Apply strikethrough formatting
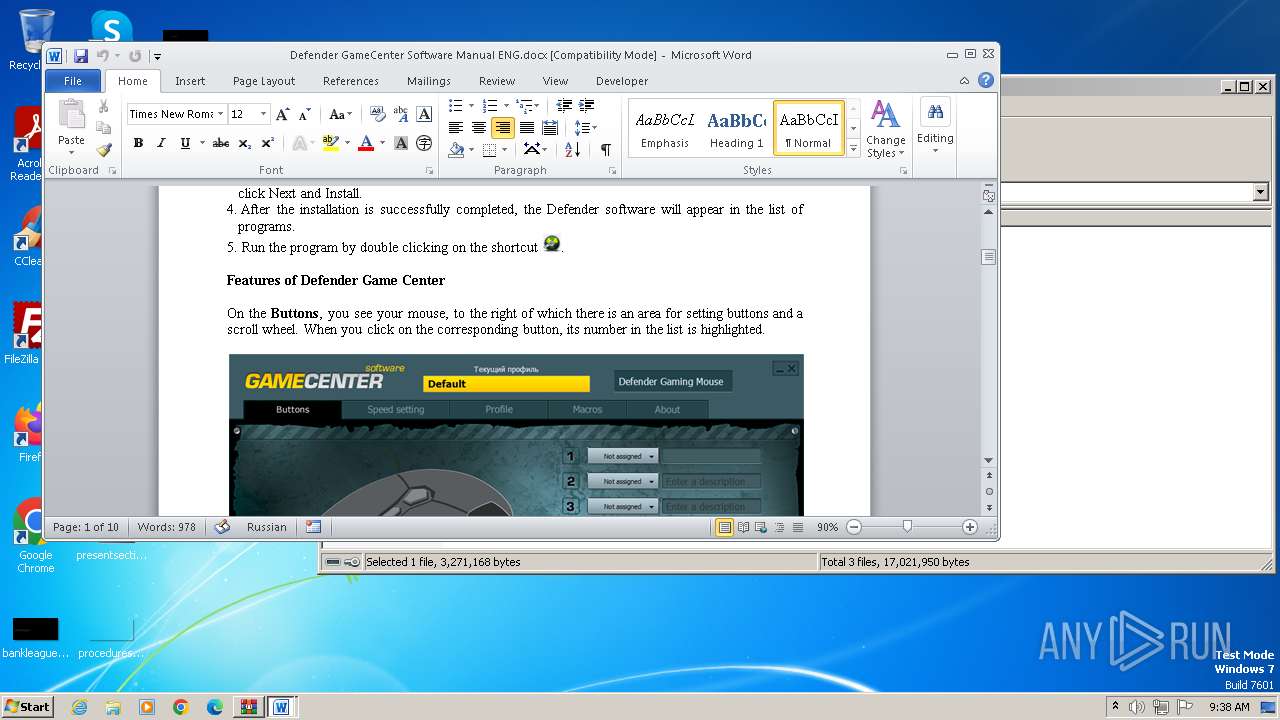Viewport: 1280px width, 720px height. (221, 143)
